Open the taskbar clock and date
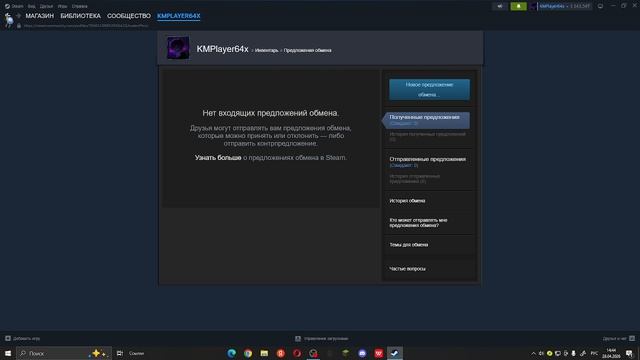640x360 pixels. coord(611,353)
